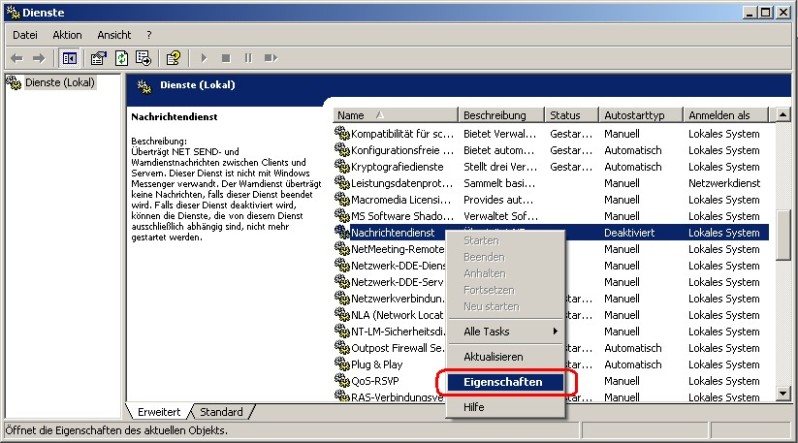Open the Aktion menu
Image resolution: width=798 pixels, height=443 pixels.
67,35
